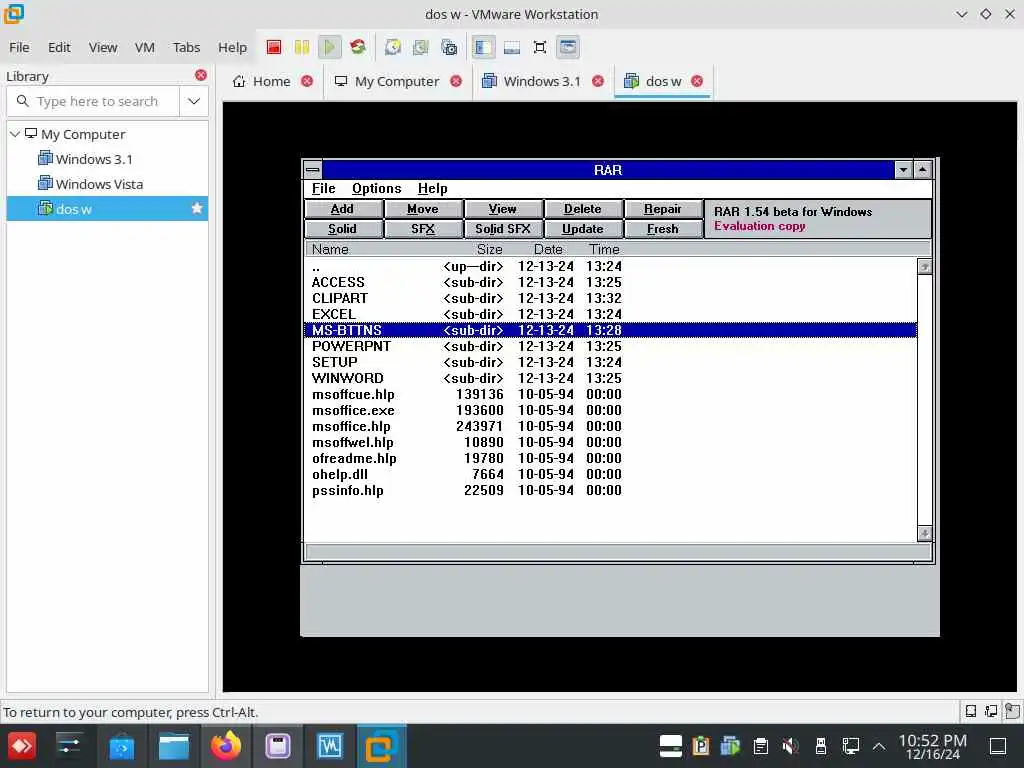Click the RAR list scroll down arrow
This screenshot has width=1024, height=768.
pyautogui.click(x=924, y=534)
